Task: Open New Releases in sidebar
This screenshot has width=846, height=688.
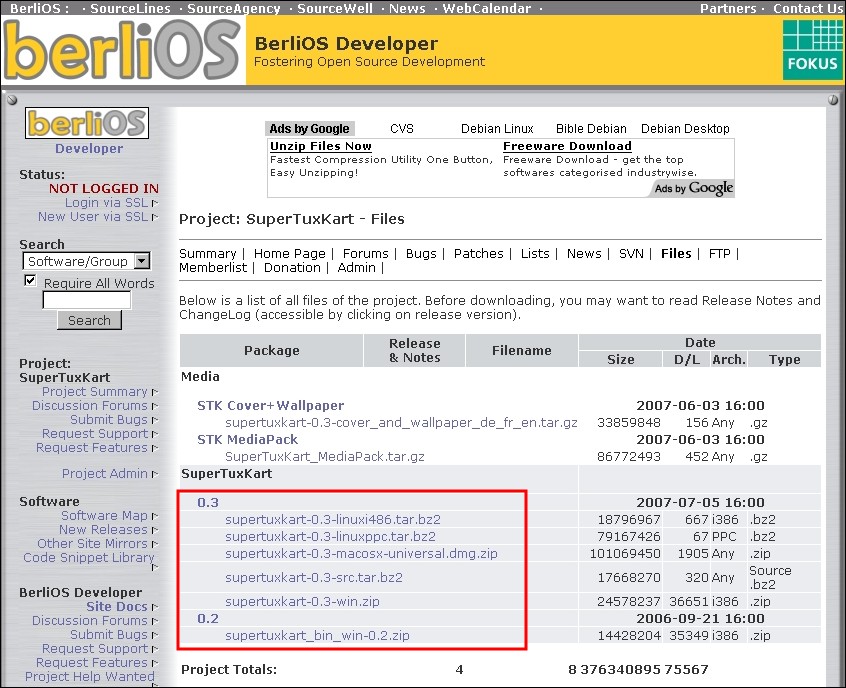Action: (103, 530)
